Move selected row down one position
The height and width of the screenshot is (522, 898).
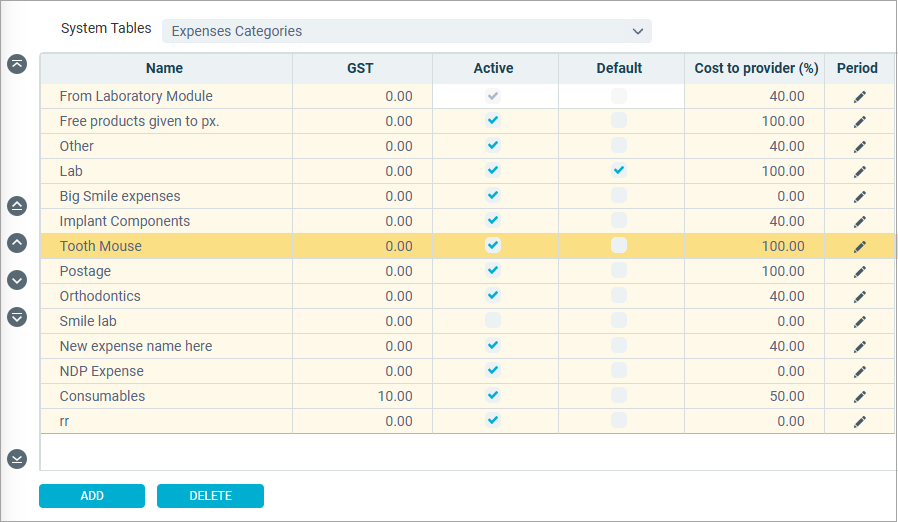pyautogui.click(x=17, y=280)
